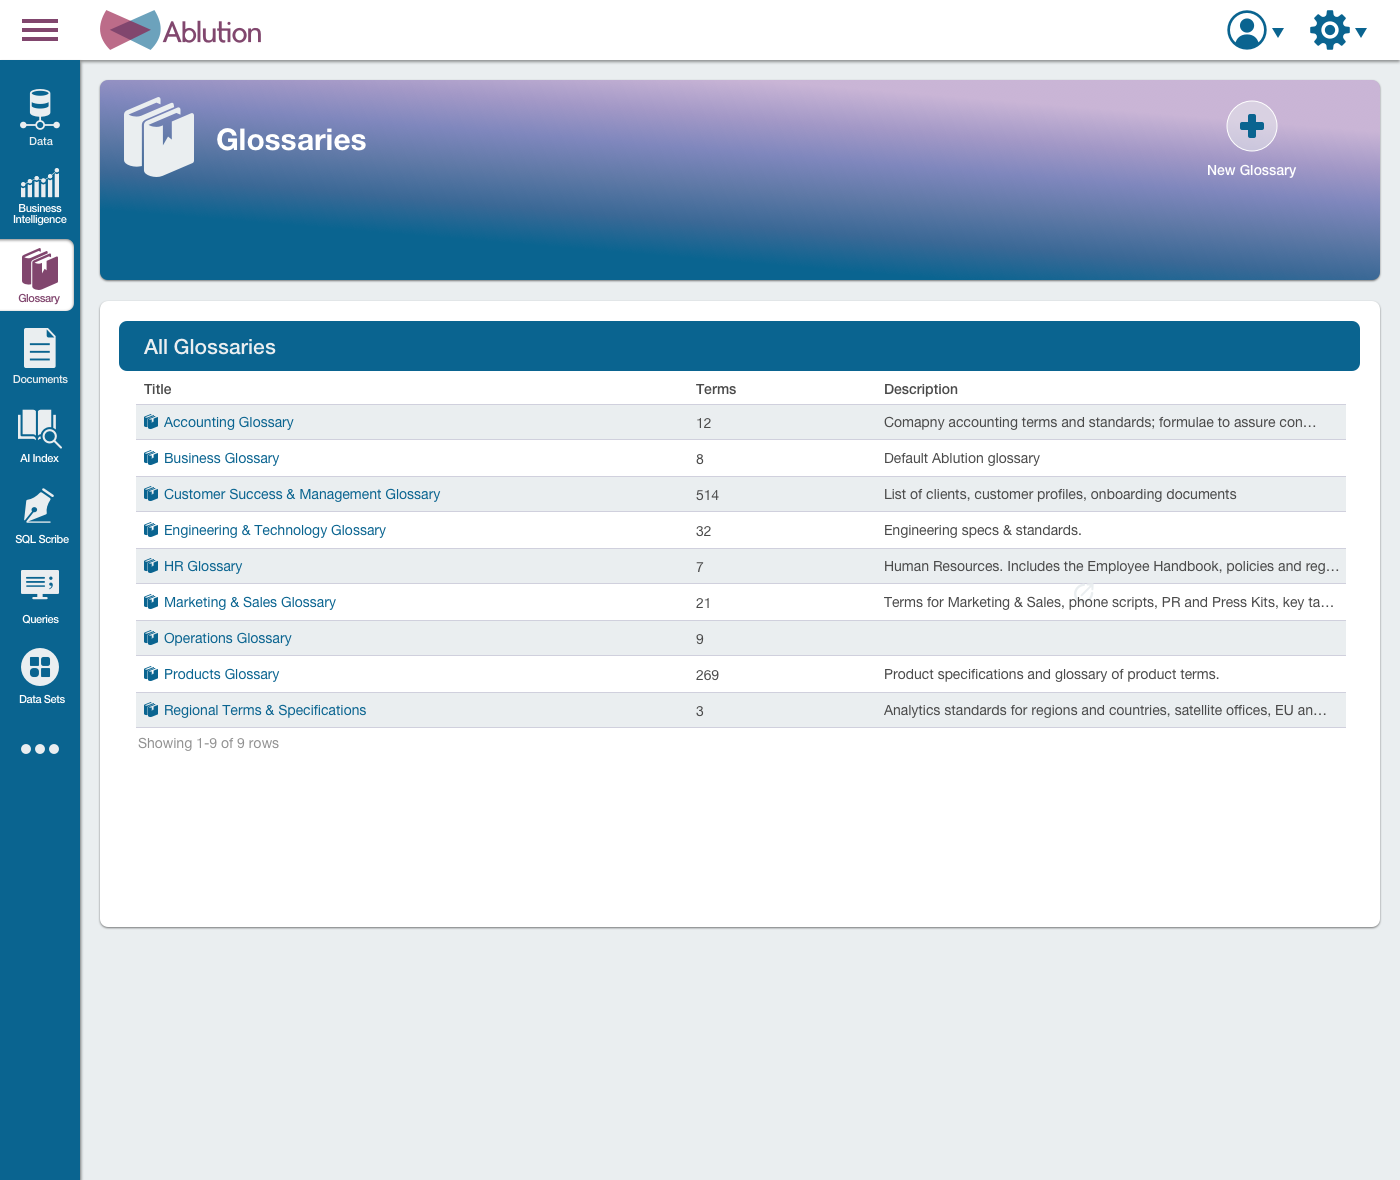Open Customer Success & Management Glossary
The width and height of the screenshot is (1400, 1180).
[x=302, y=494]
